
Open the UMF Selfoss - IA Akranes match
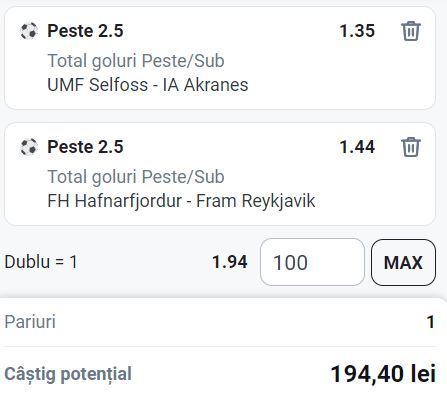pos(148,85)
